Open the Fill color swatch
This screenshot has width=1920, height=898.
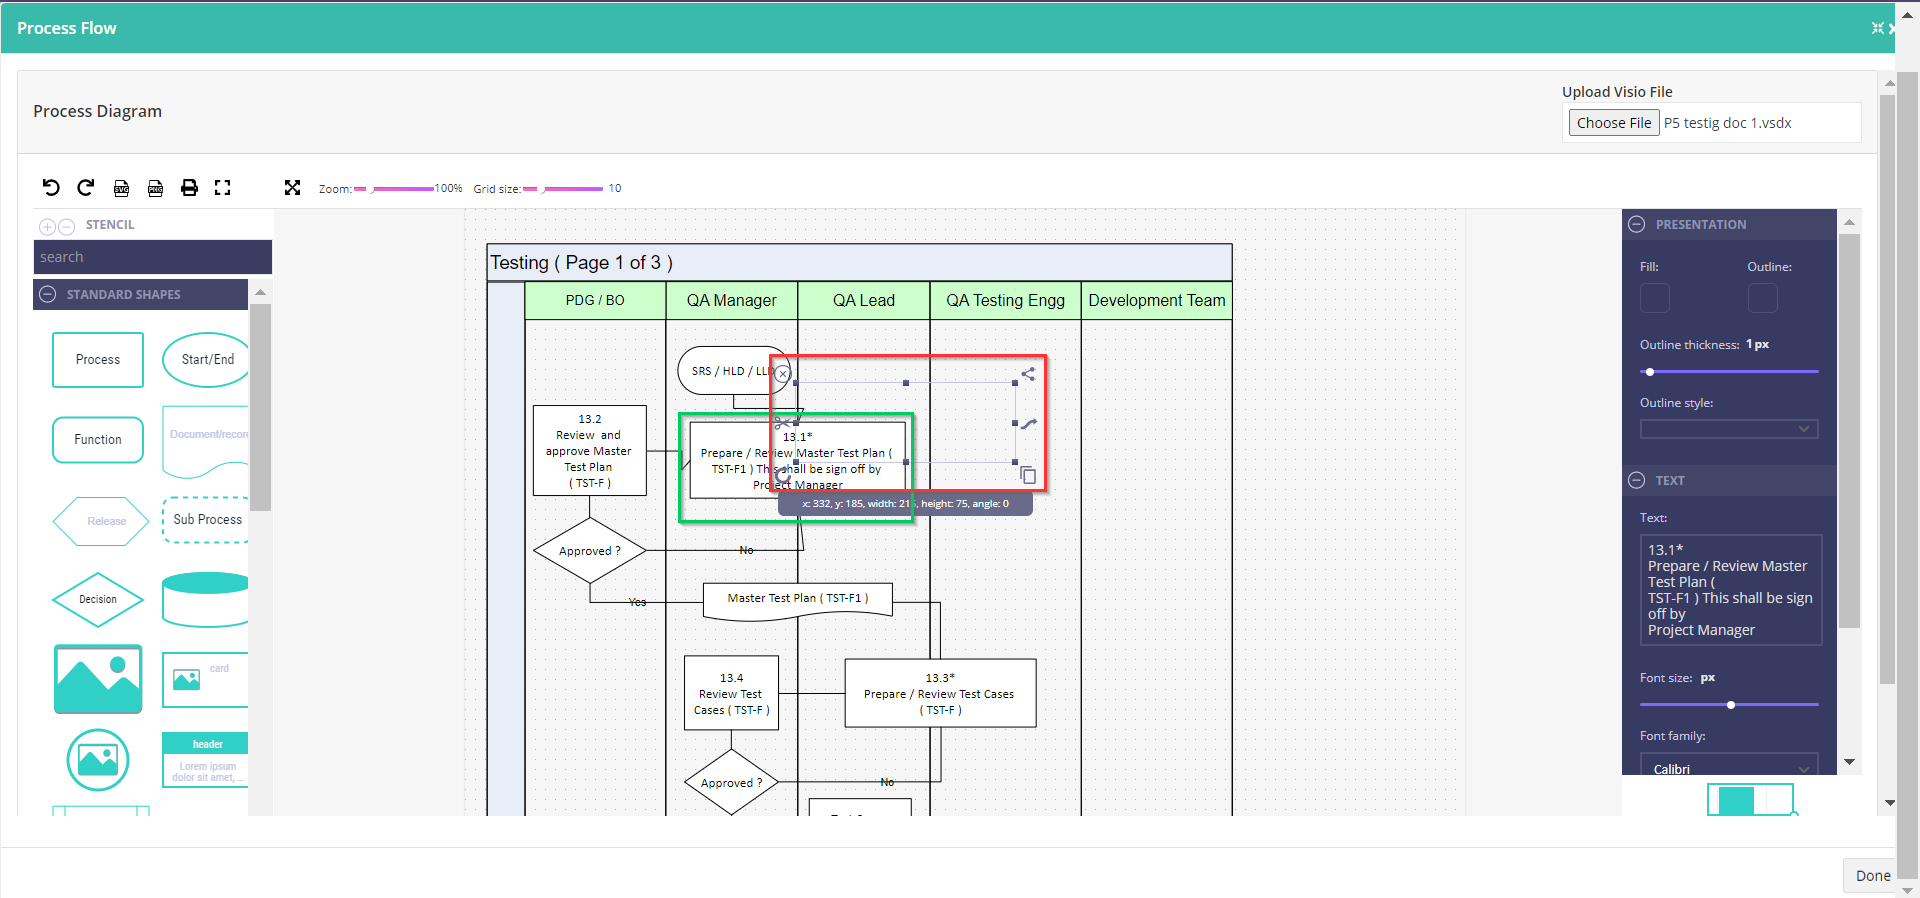1655,298
